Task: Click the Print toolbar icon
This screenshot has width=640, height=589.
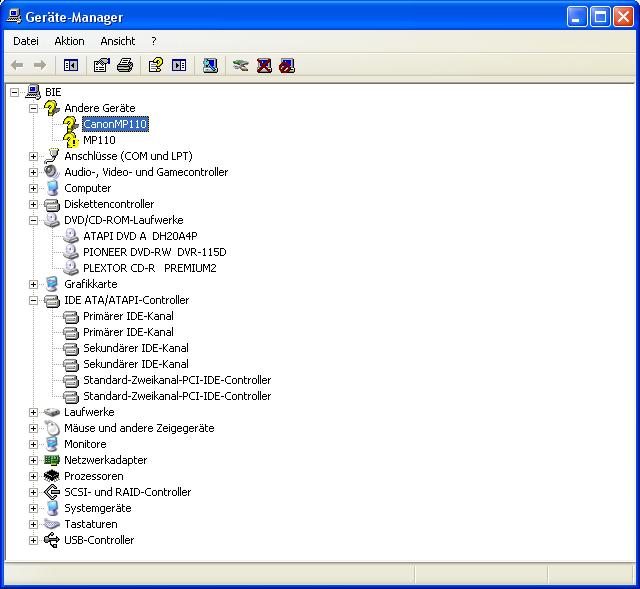Action: 125,66
